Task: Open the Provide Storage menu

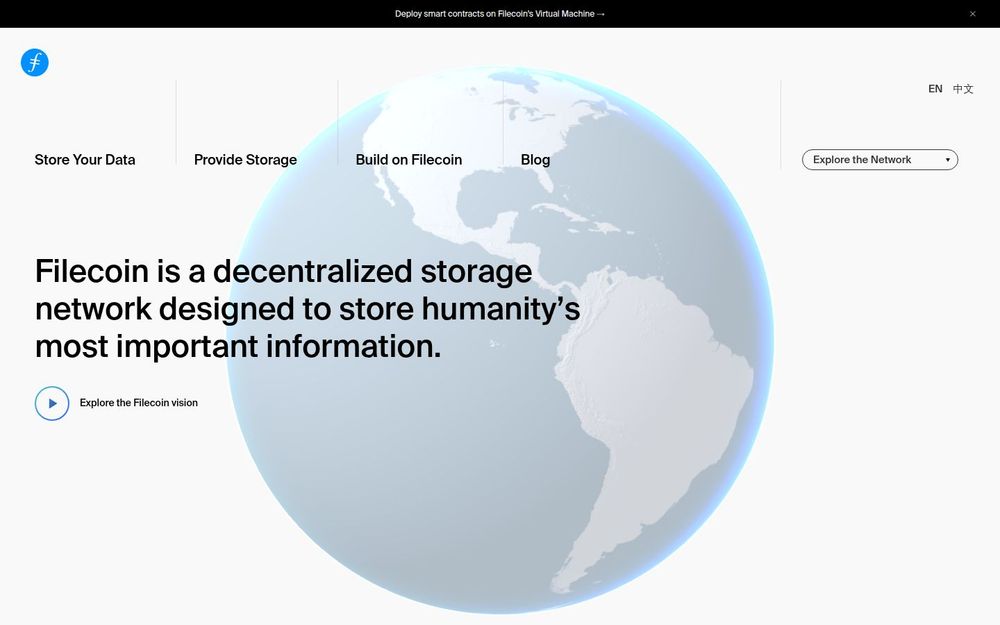Action: tap(246, 159)
